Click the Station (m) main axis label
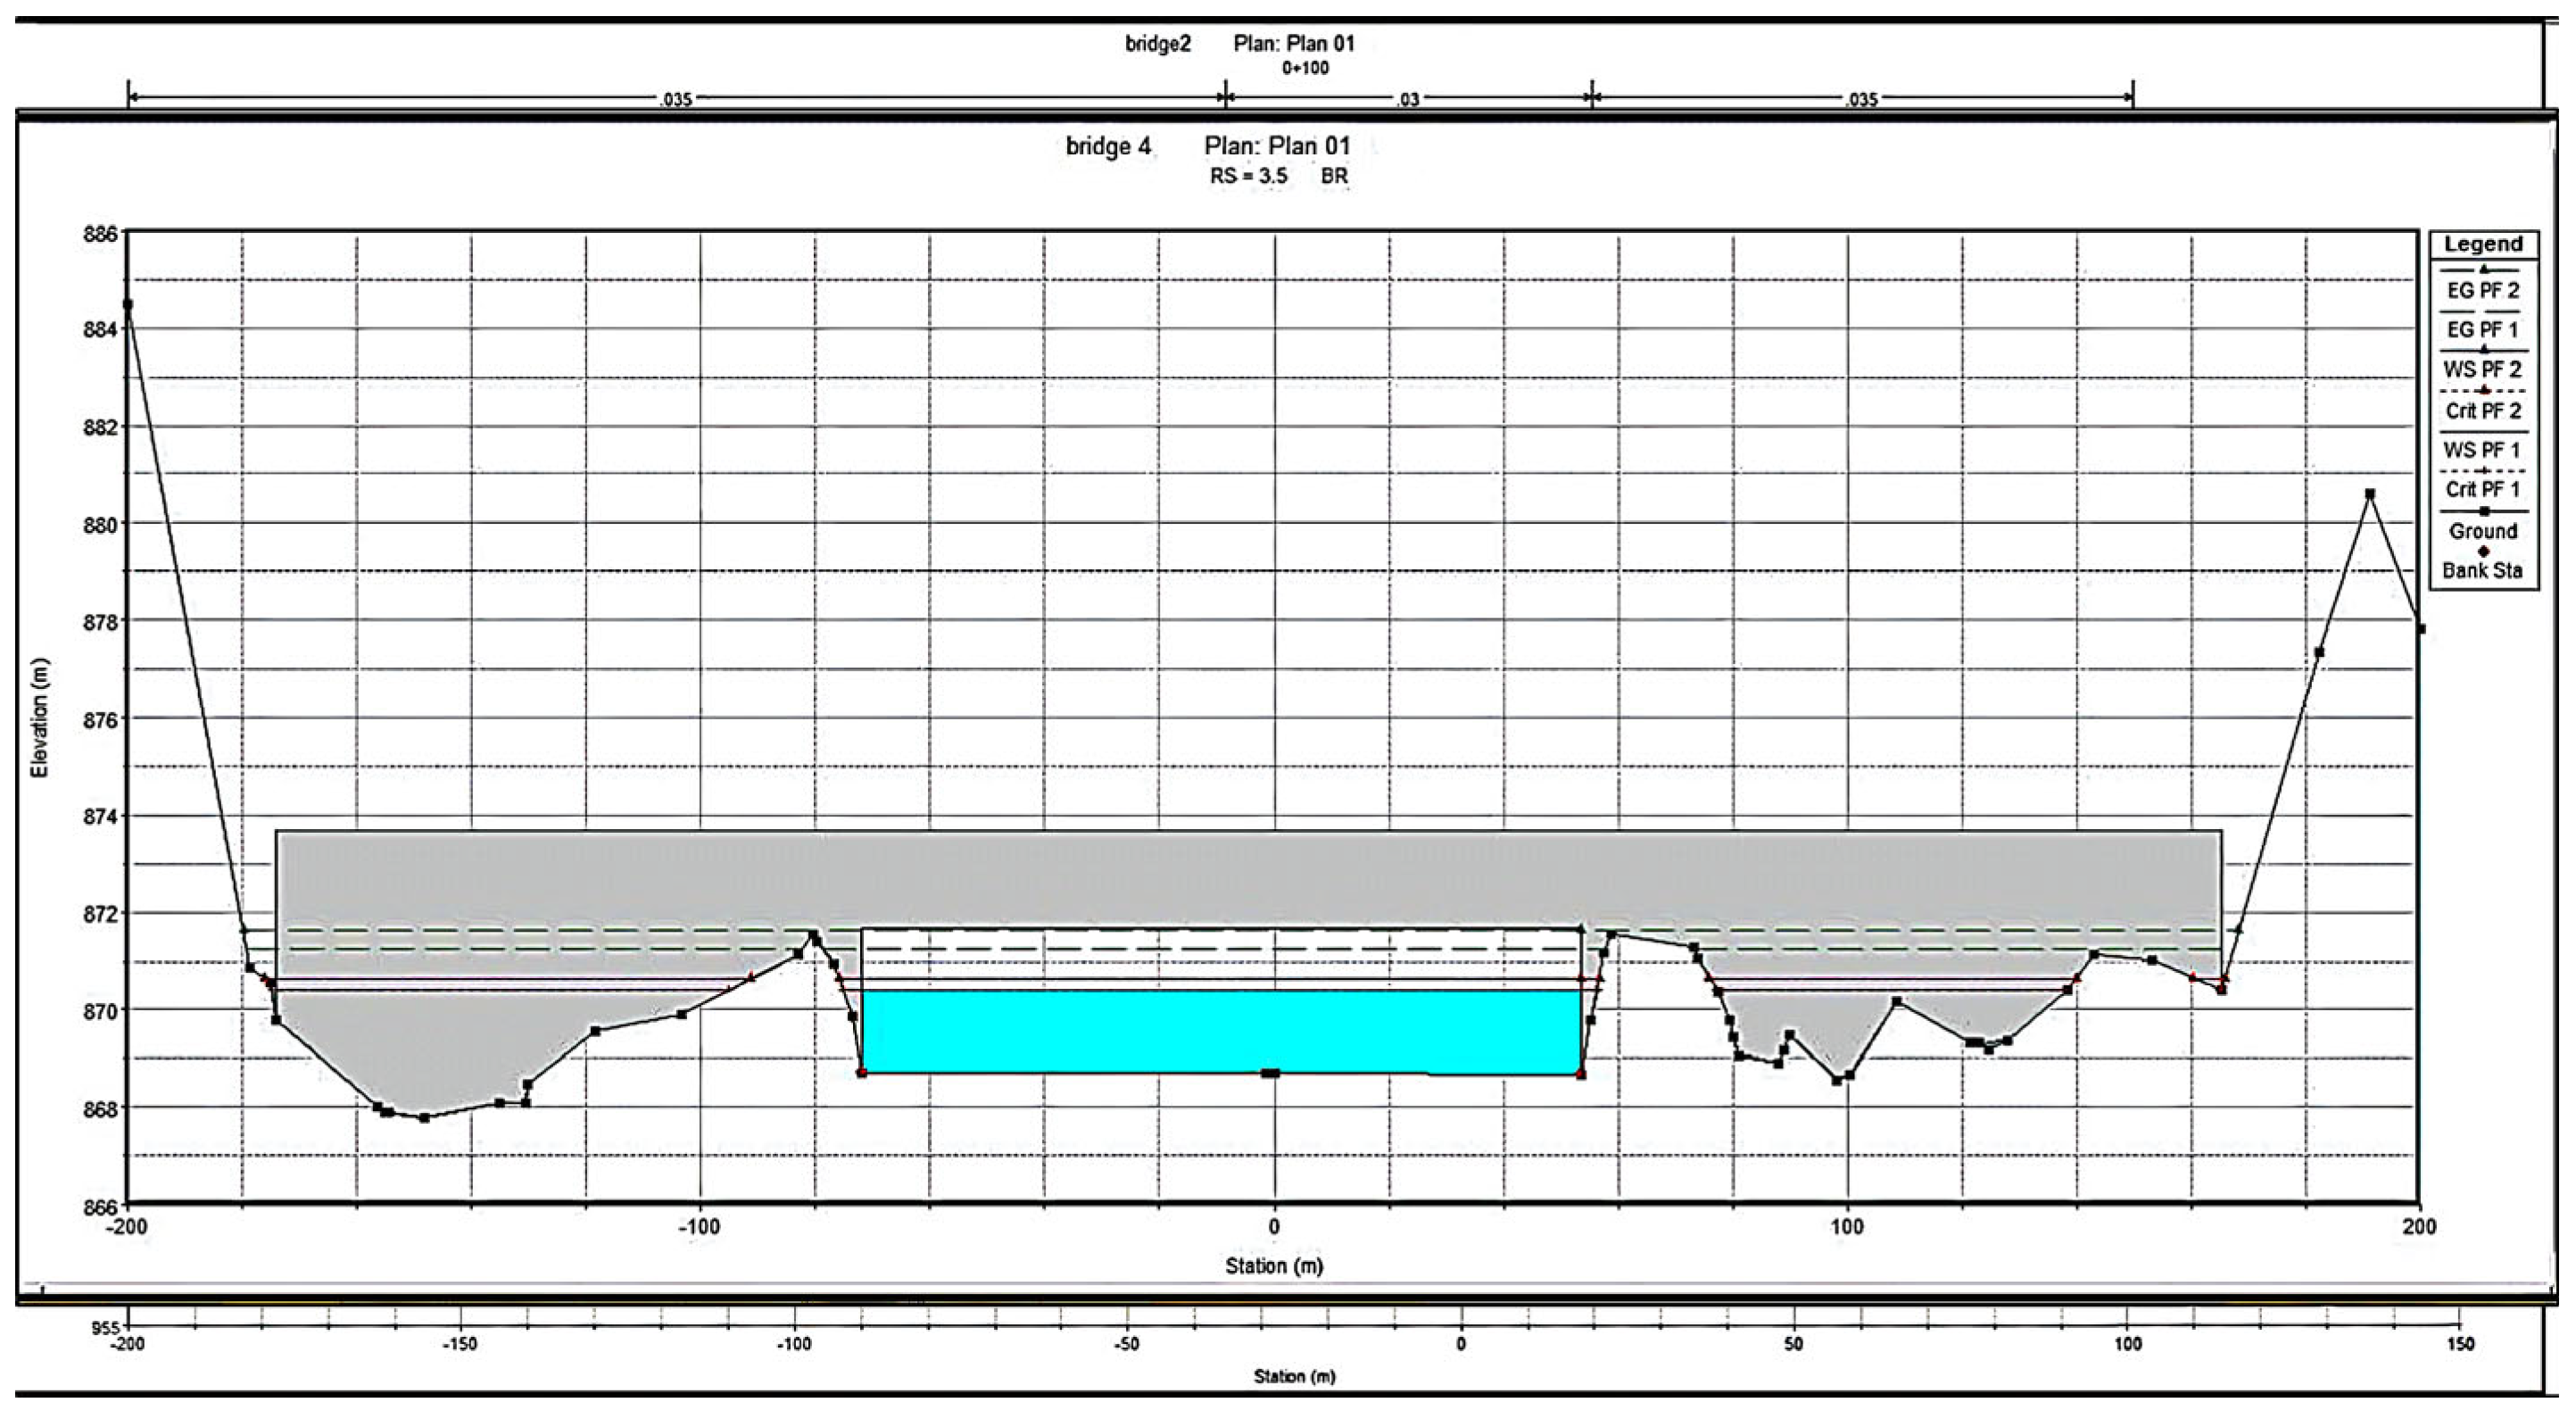Viewport: 2576px width, 1419px height. point(1273,1266)
